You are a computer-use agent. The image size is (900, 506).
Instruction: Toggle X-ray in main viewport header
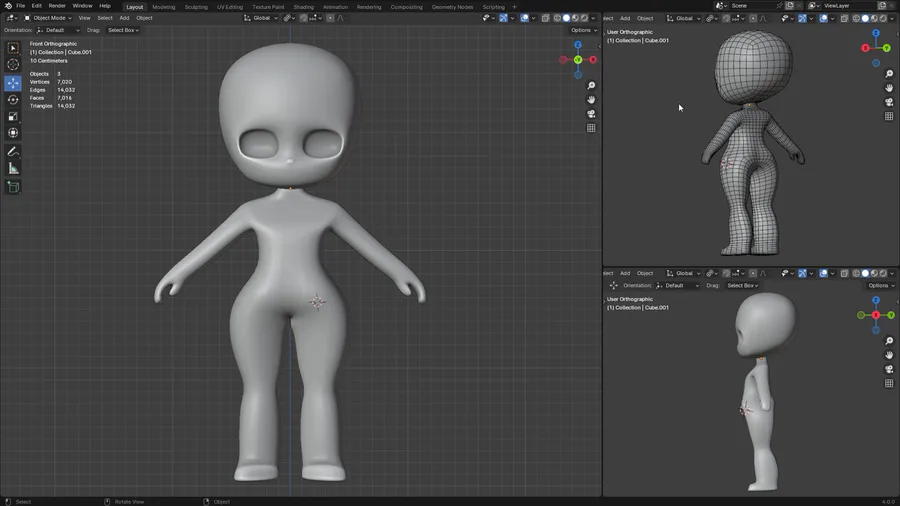(x=545, y=18)
